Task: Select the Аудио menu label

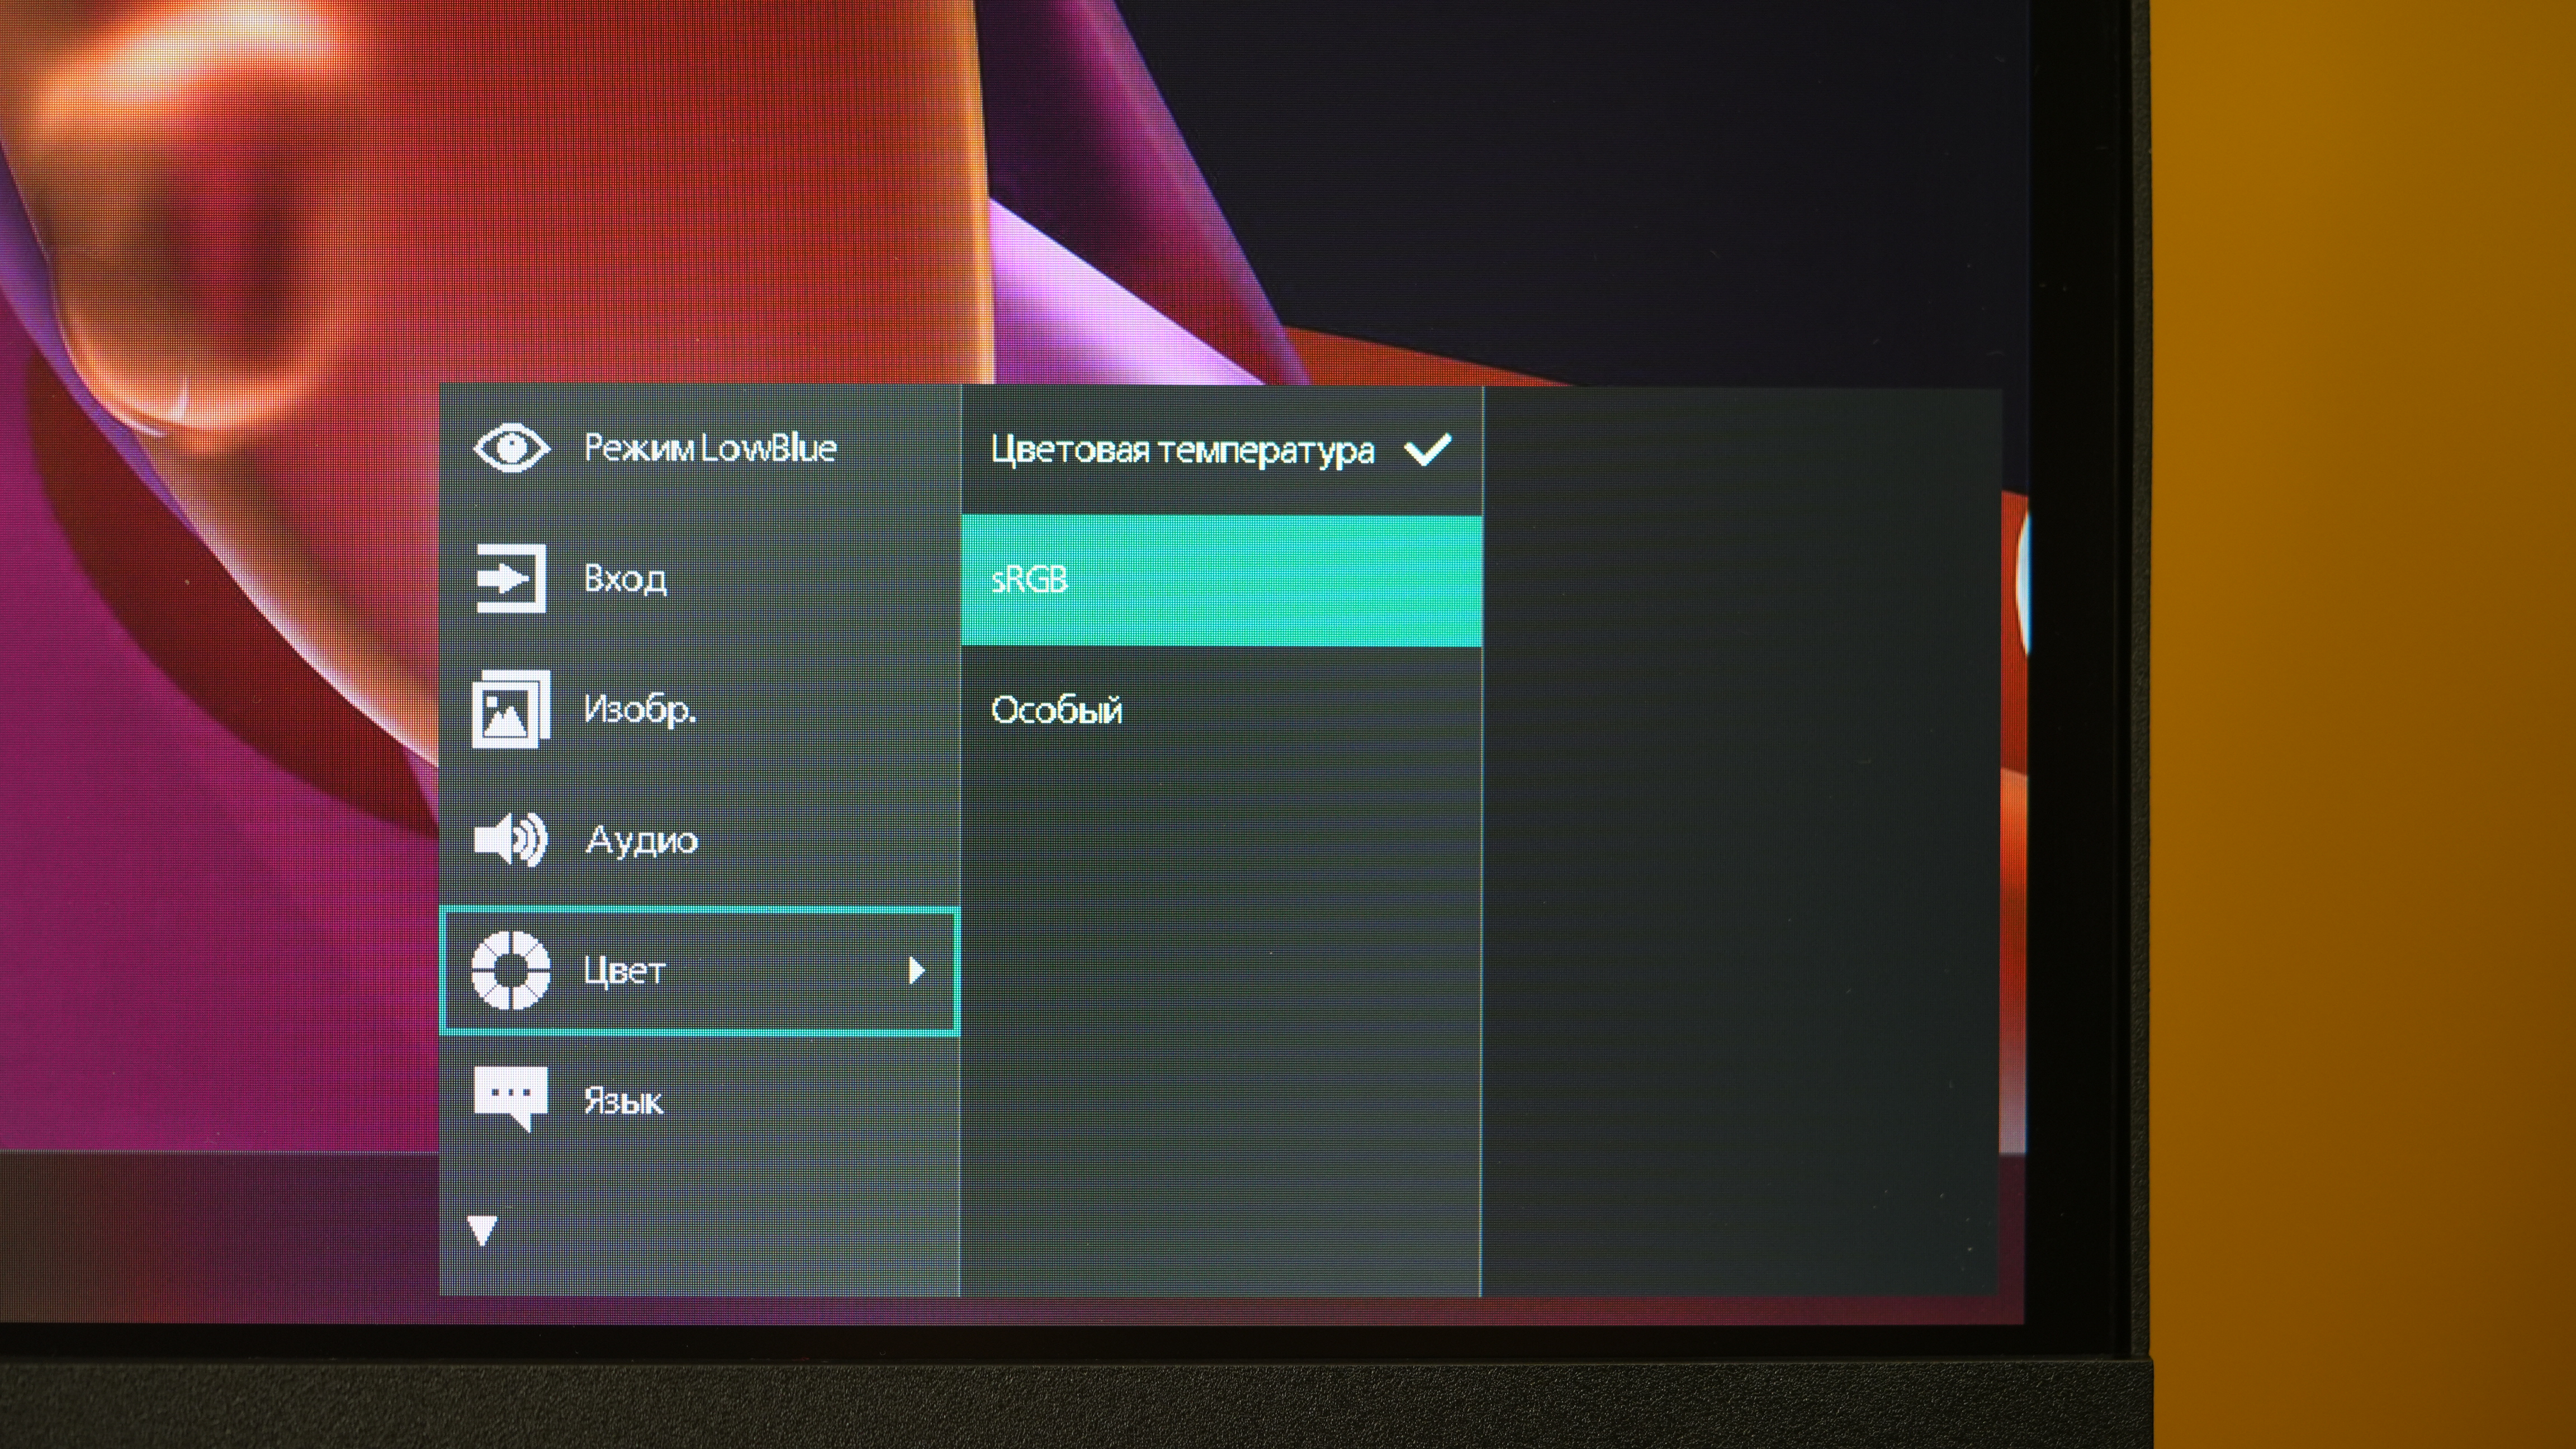Action: click(641, 840)
